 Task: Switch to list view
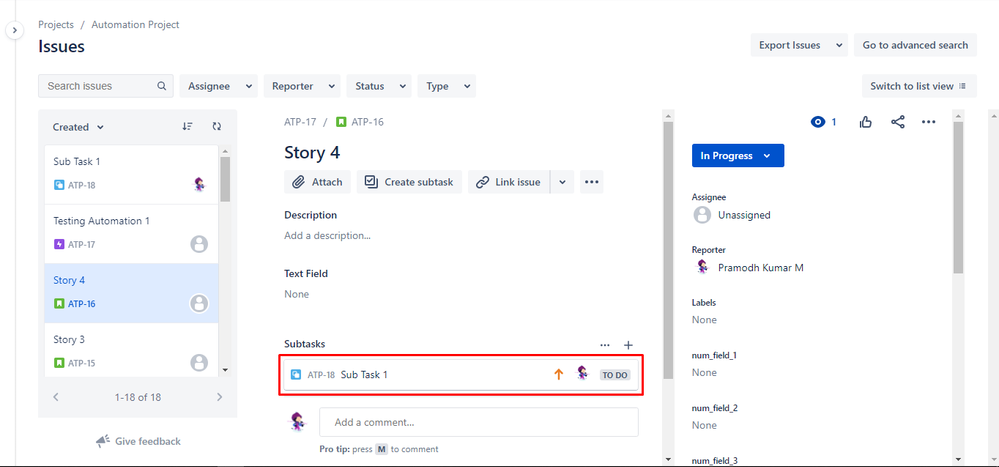tap(919, 86)
